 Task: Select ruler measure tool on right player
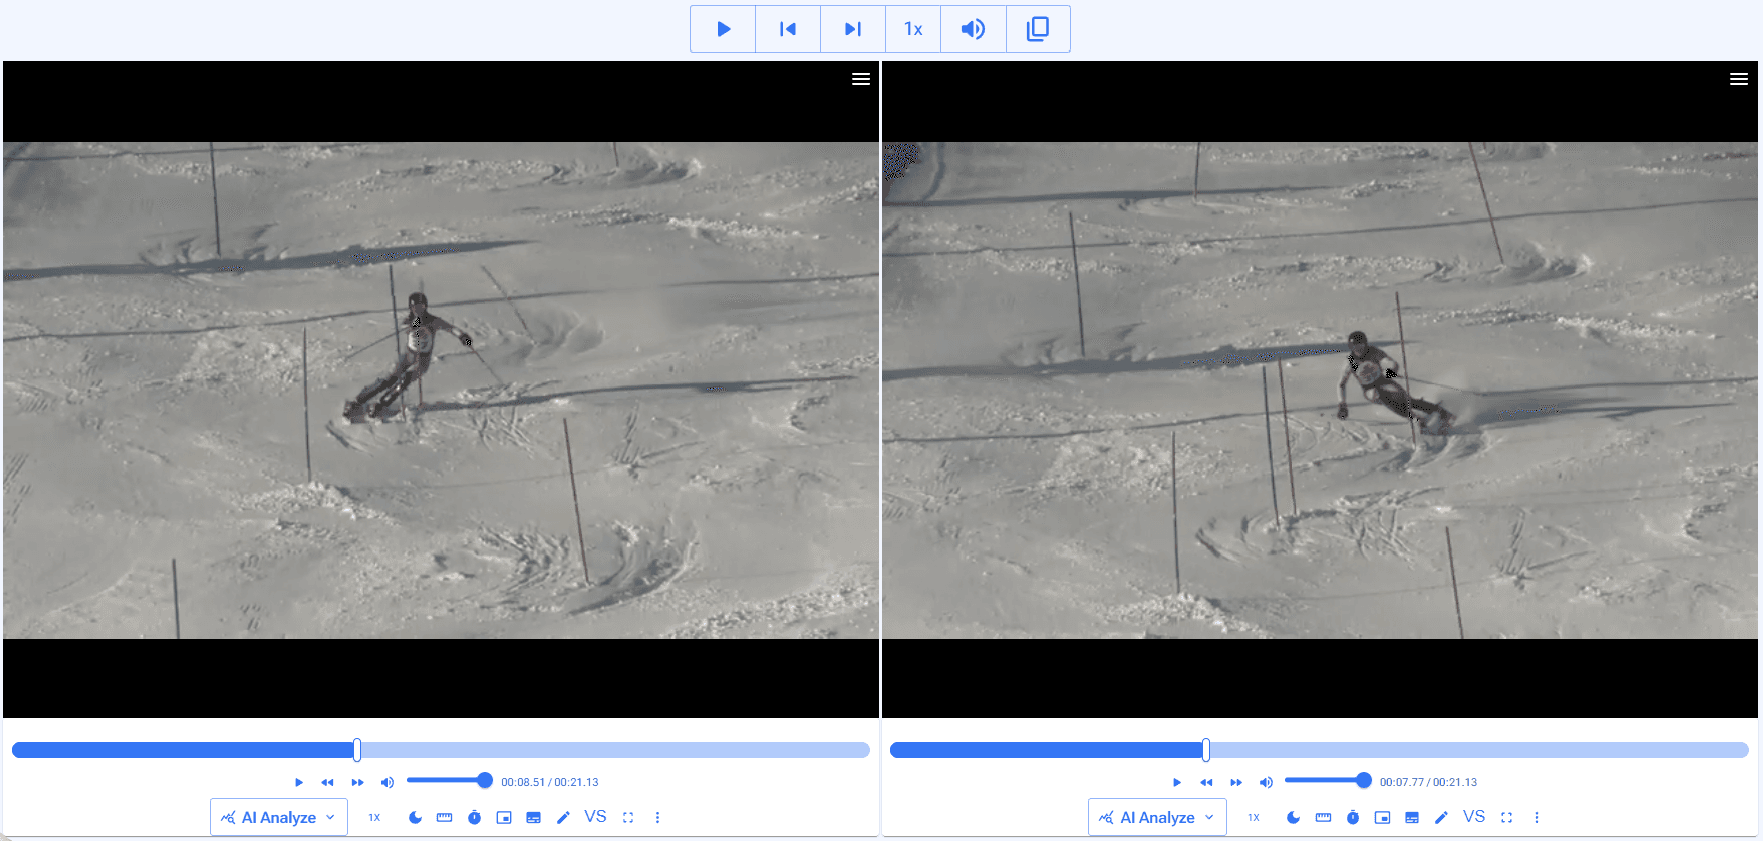pyautogui.click(x=1323, y=817)
